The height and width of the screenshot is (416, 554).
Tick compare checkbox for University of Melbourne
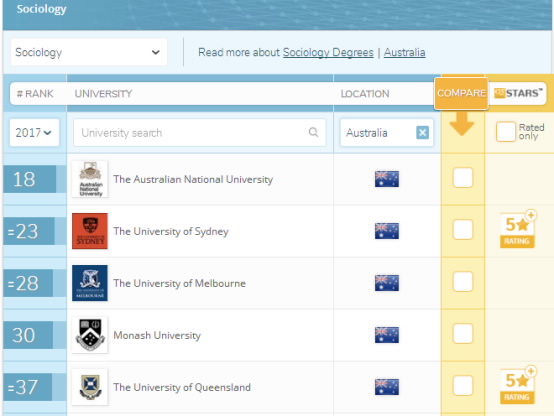tap(462, 281)
